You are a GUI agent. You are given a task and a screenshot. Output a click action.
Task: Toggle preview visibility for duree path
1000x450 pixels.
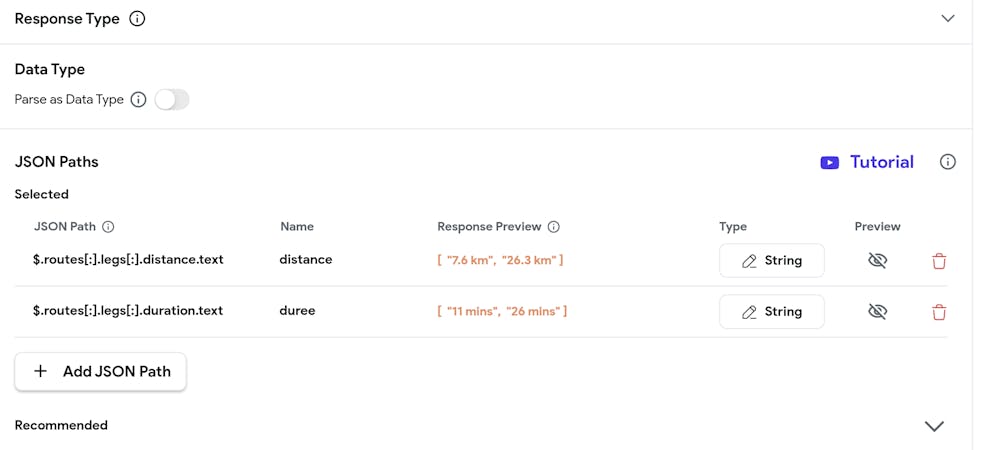(877, 312)
